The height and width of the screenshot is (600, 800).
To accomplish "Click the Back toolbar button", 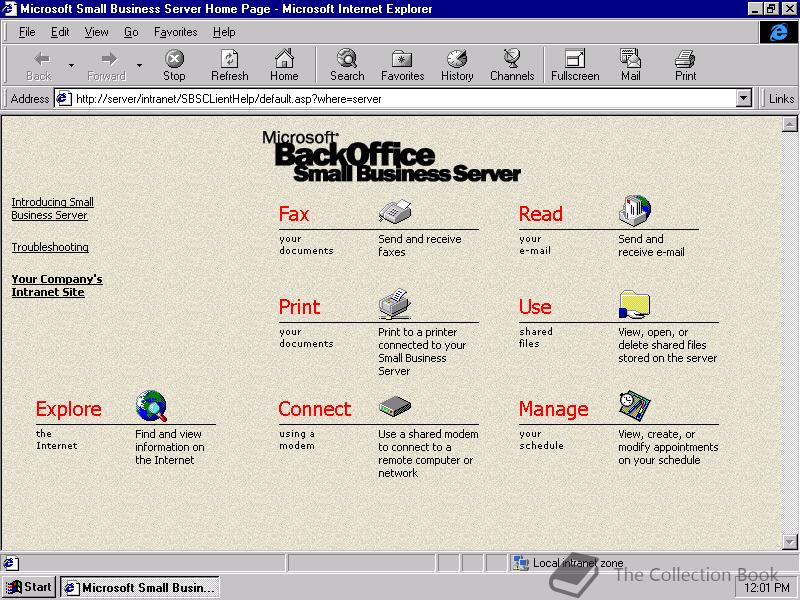I will (39, 65).
